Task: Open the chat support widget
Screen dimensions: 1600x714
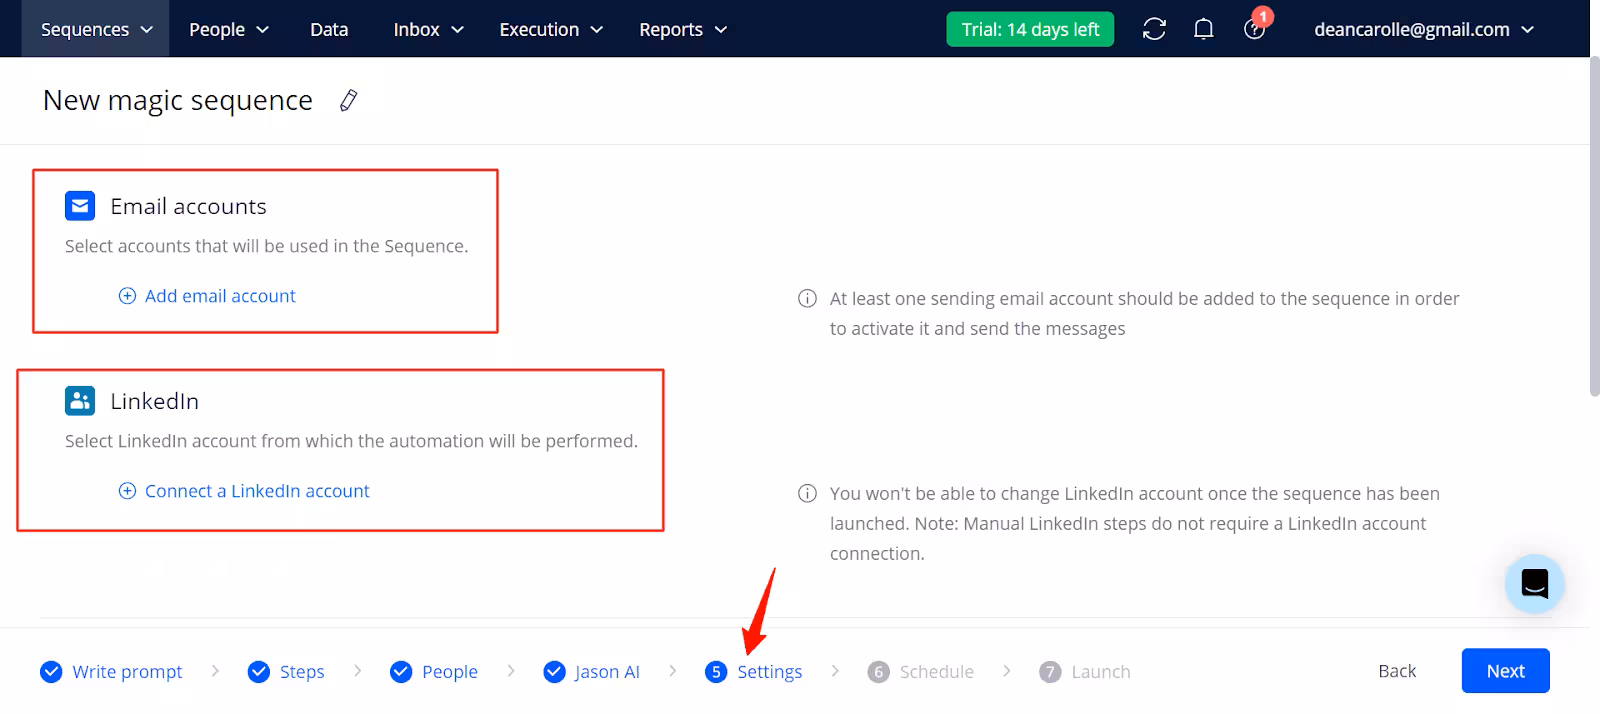Action: (1534, 583)
